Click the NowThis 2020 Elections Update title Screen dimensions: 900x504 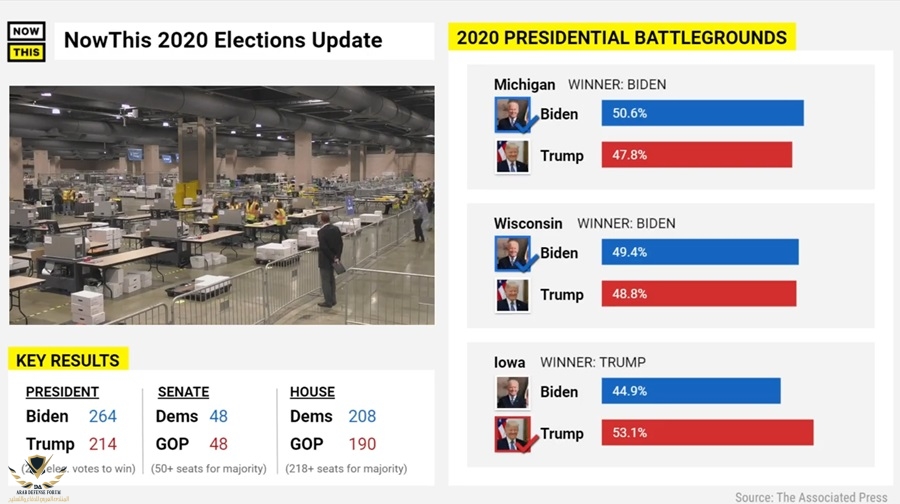pyautogui.click(x=223, y=41)
